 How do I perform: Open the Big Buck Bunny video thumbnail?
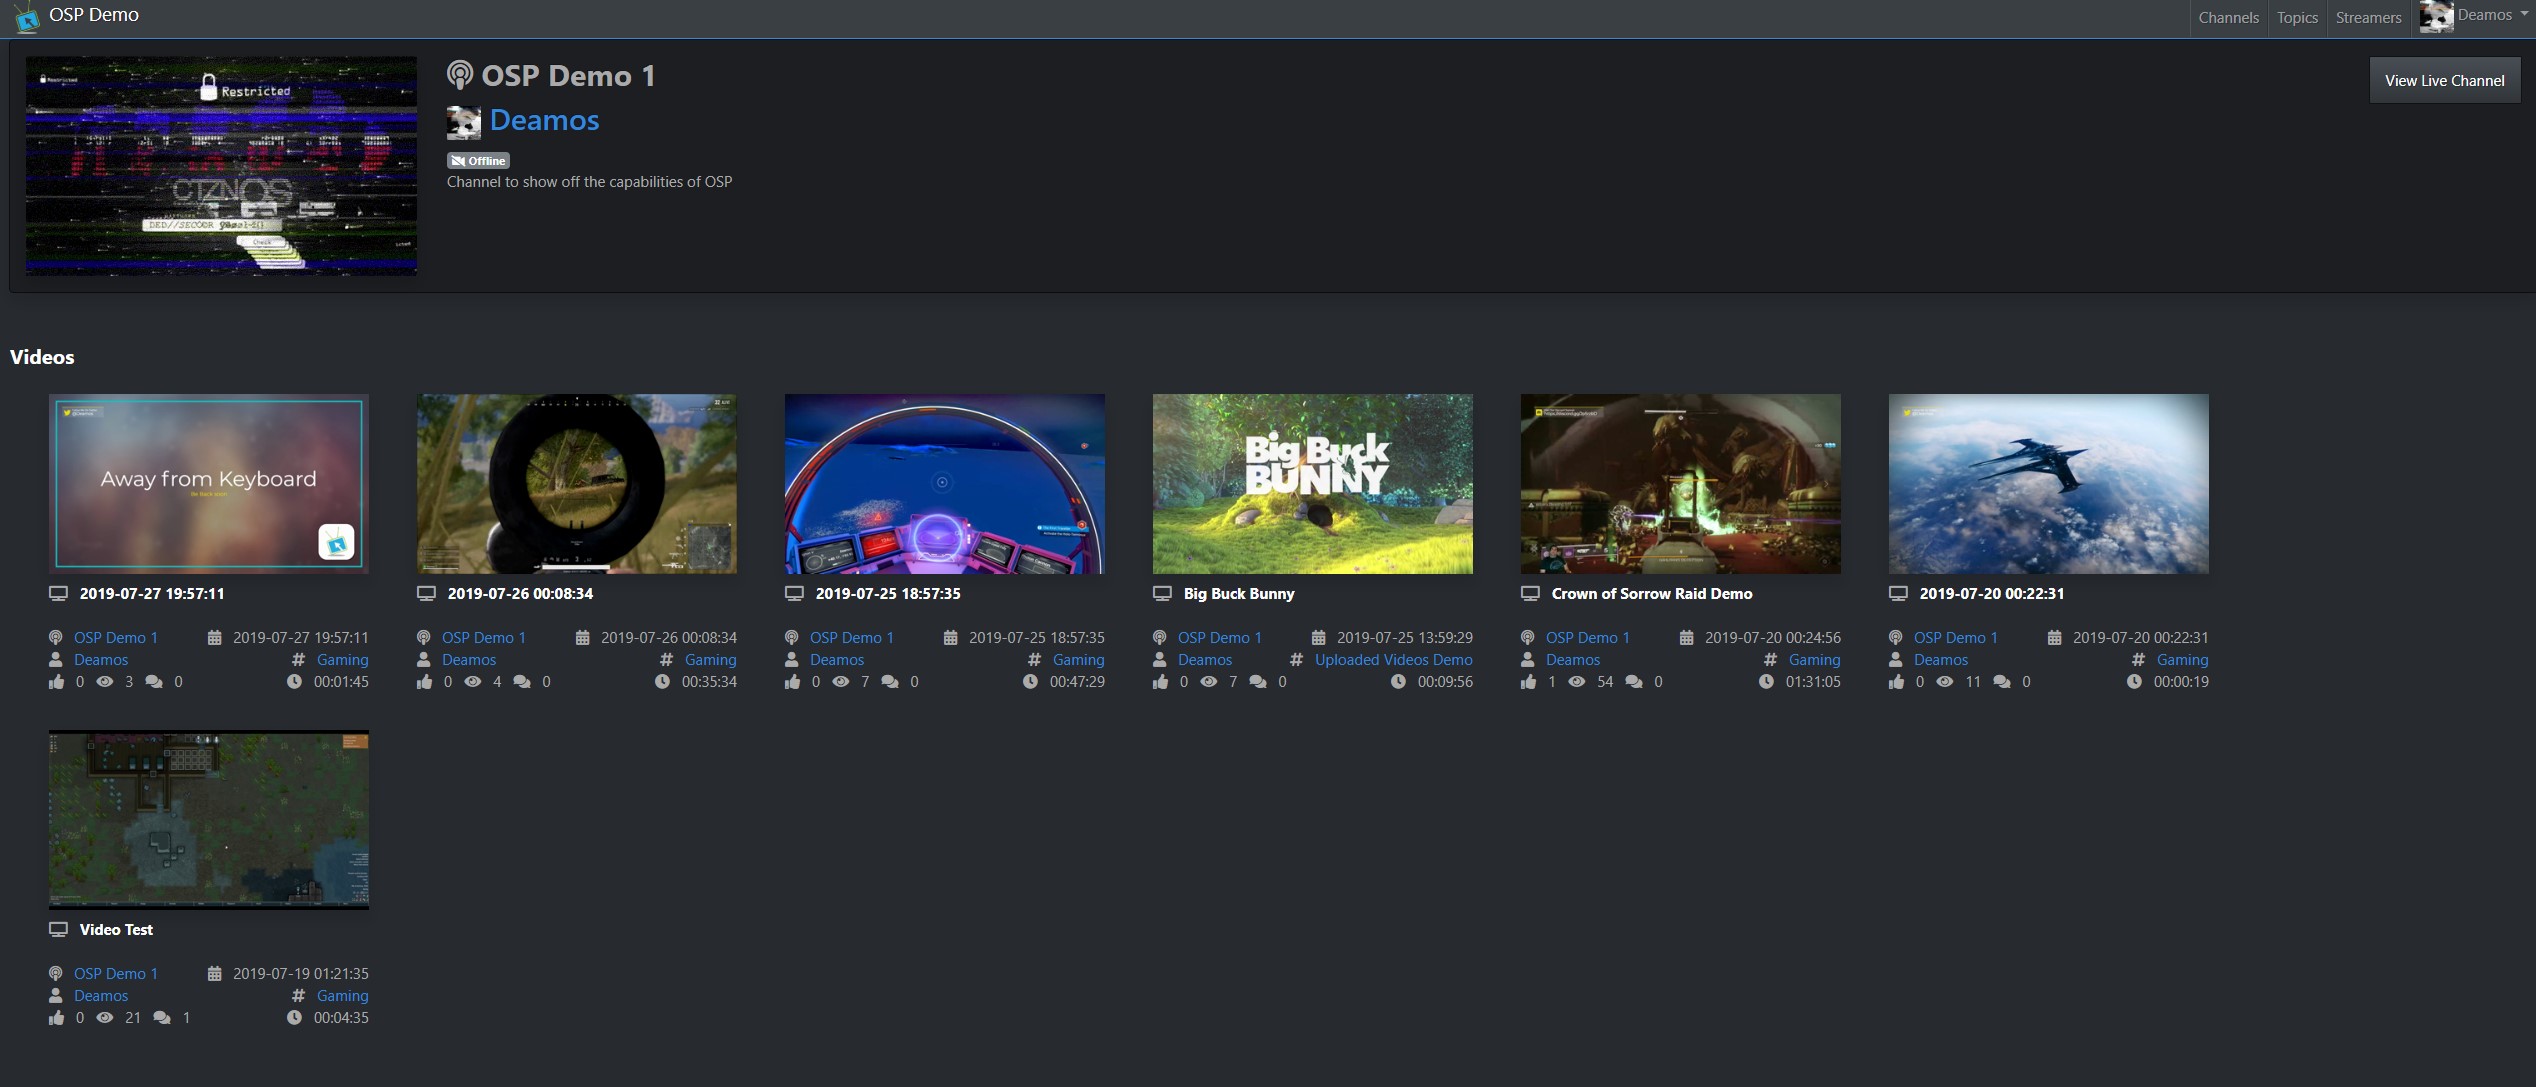click(1312, 484)
